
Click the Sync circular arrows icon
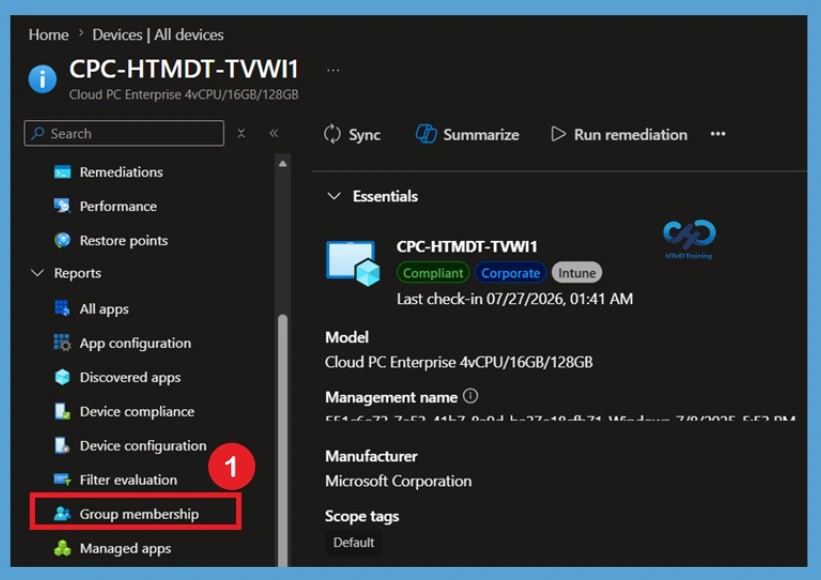pos(332,135)
